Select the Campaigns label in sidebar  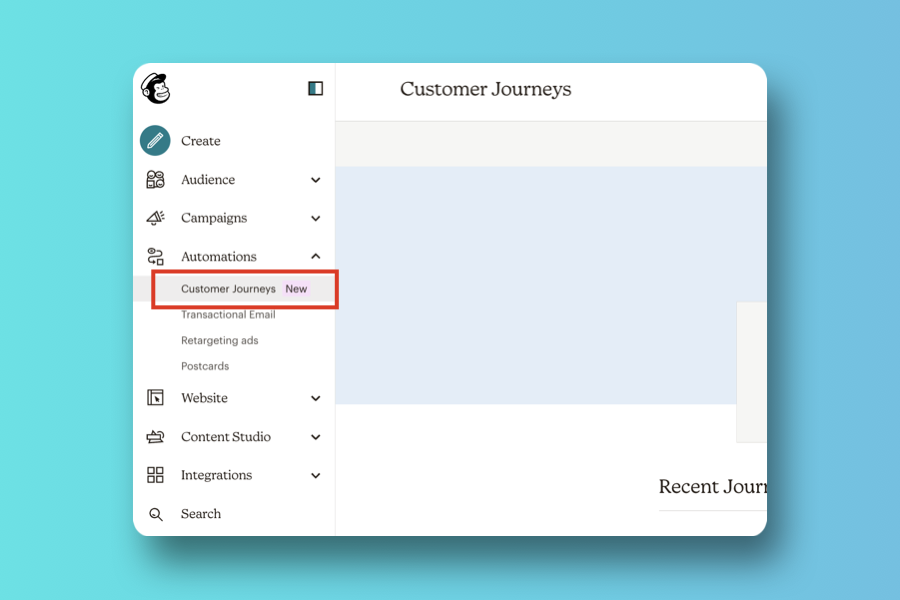pyautogui.click(x=214, y=218)
